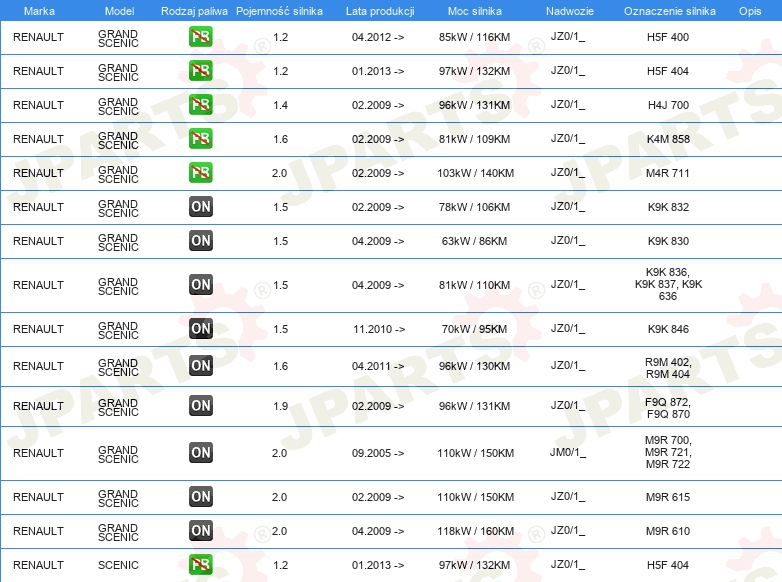Click production date 04.2011 ->
782x582 pixels.
point(378,366)
